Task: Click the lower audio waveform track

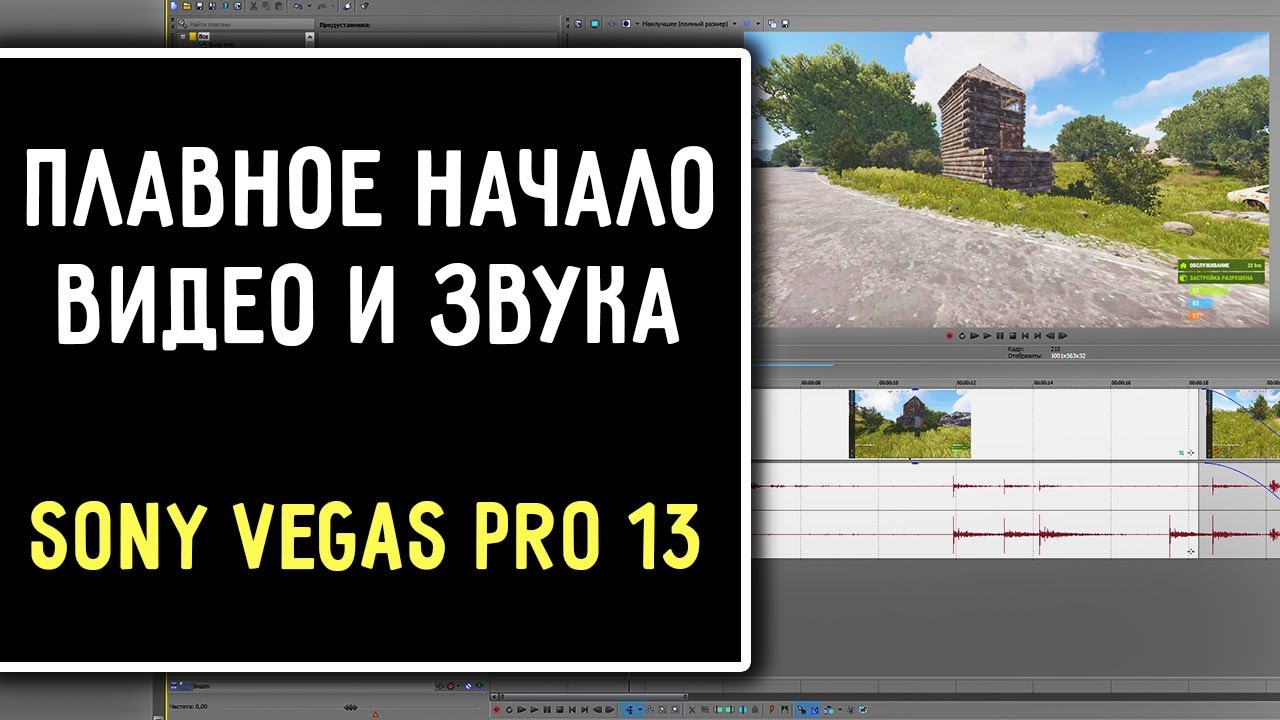Action: click(1015, 535)
